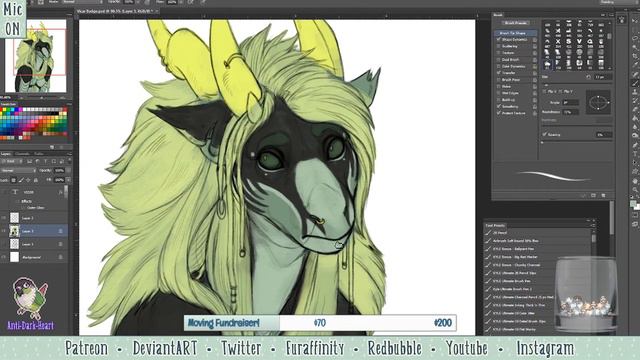Click lock position icon in Layers panel
The image size is (640, 360).
(x=28, y=180)
